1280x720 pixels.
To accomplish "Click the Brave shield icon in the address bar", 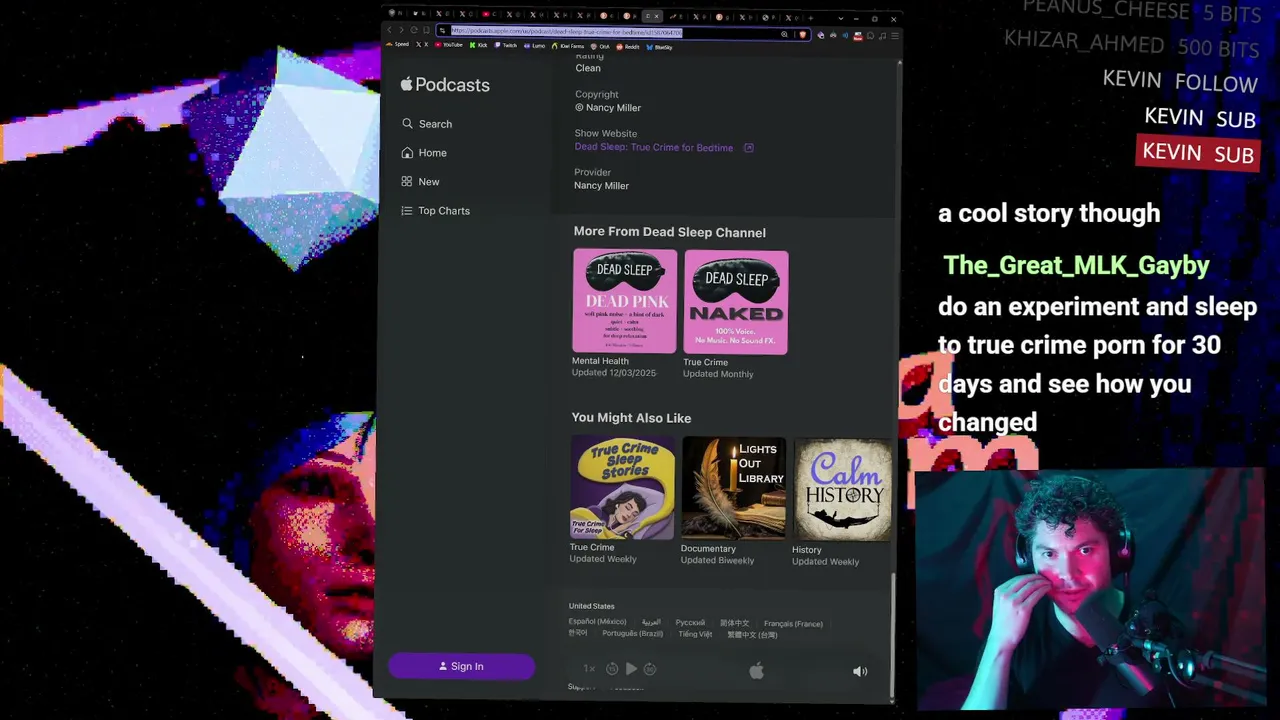I will 802,34.
